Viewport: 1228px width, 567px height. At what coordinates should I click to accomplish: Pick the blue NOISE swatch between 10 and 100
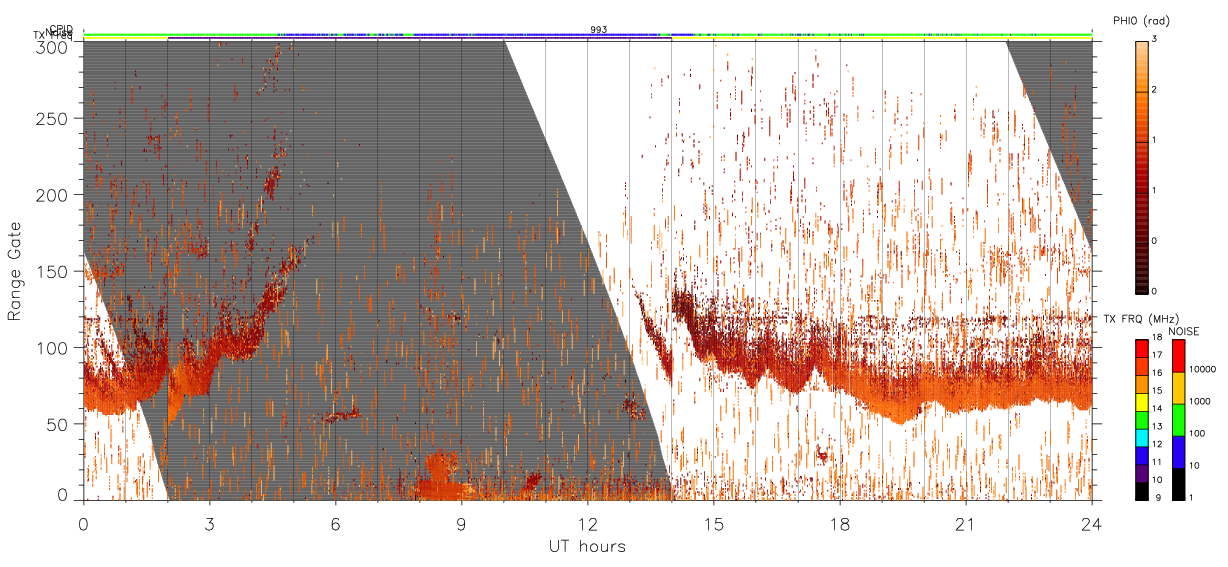[x=1179, y=452]
